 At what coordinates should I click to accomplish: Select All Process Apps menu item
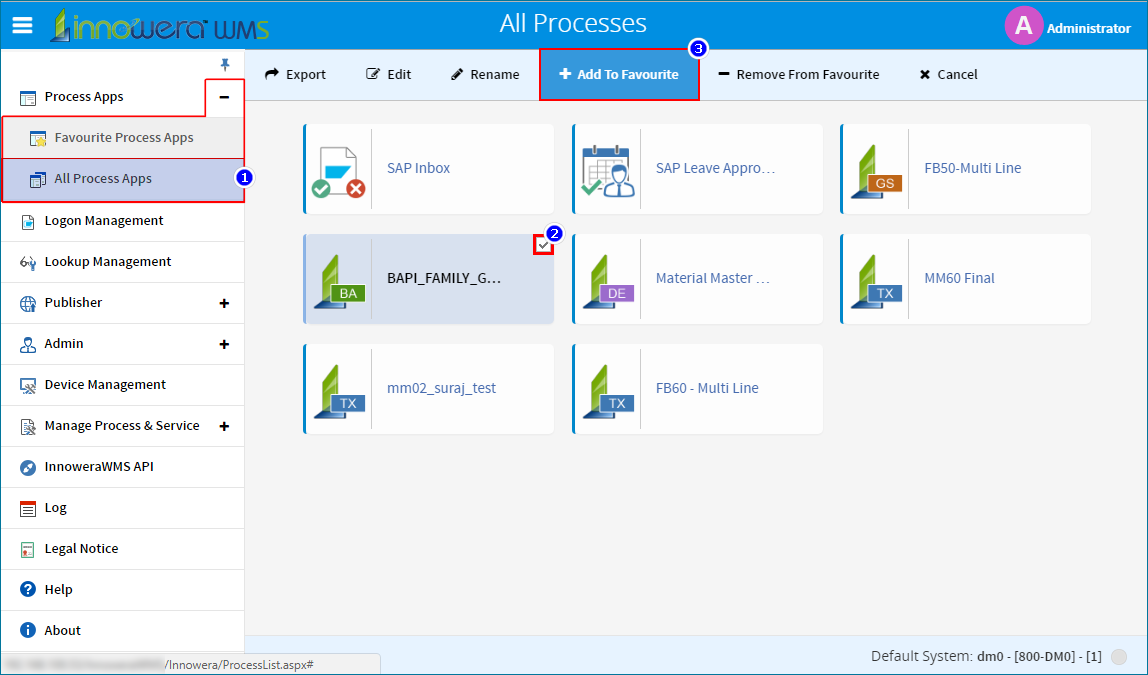pyautogui.click(x=123, y=179)
